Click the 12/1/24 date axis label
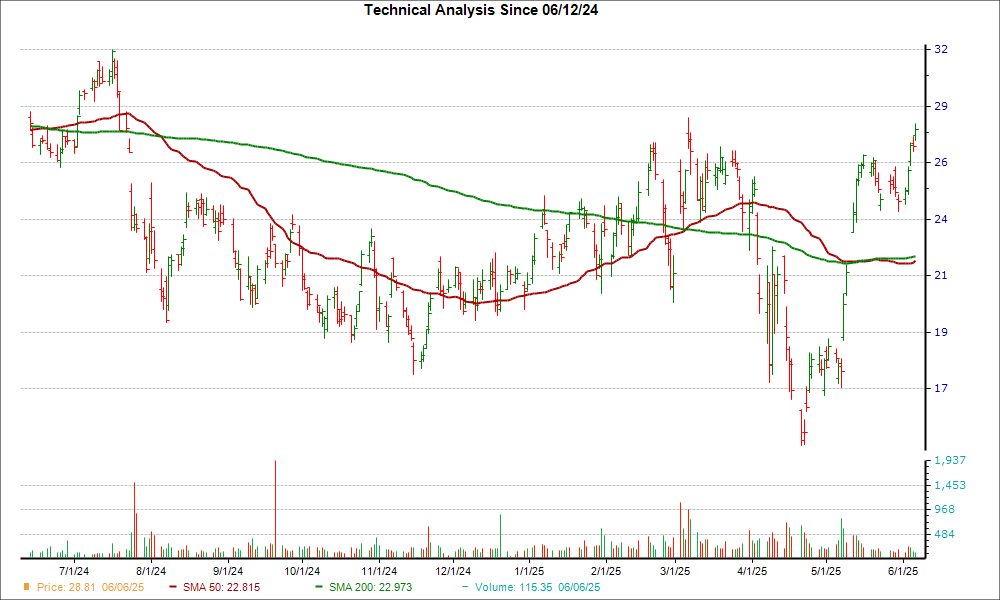Viewport: 1000px width, 600px height. (453, 571)
